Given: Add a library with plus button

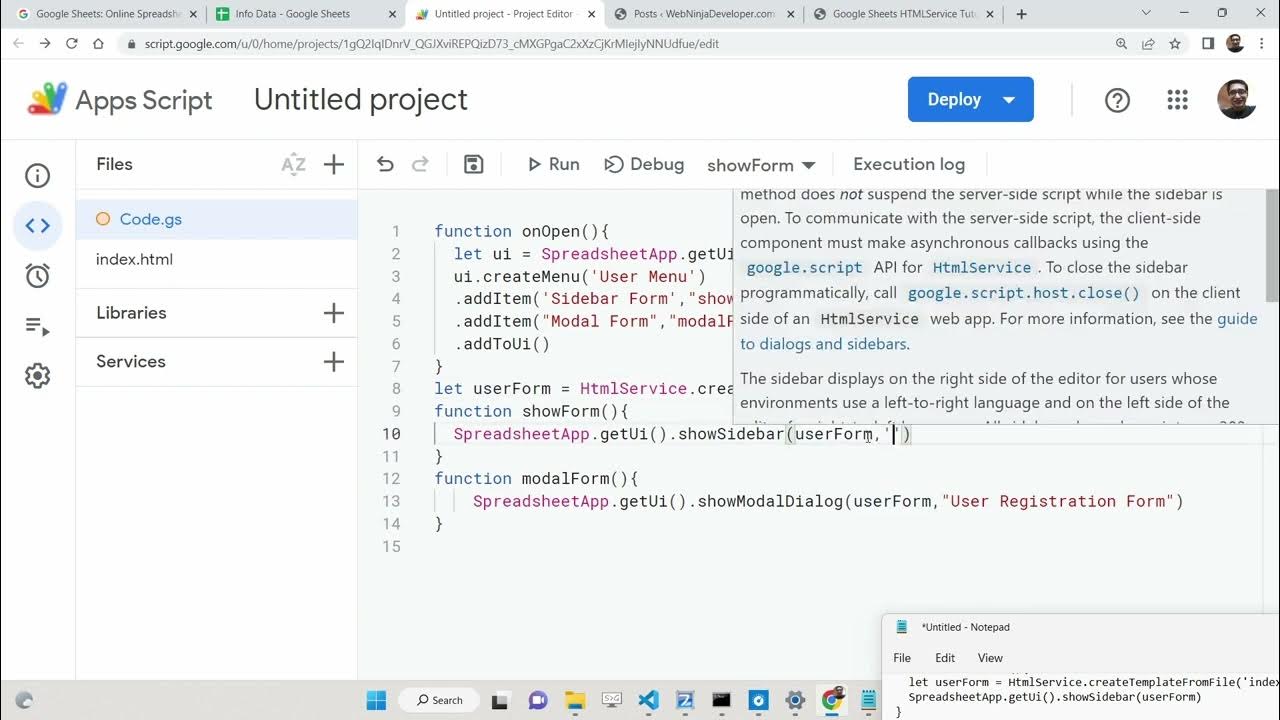Looking at the screenshot, I should [x=334, y=313].
